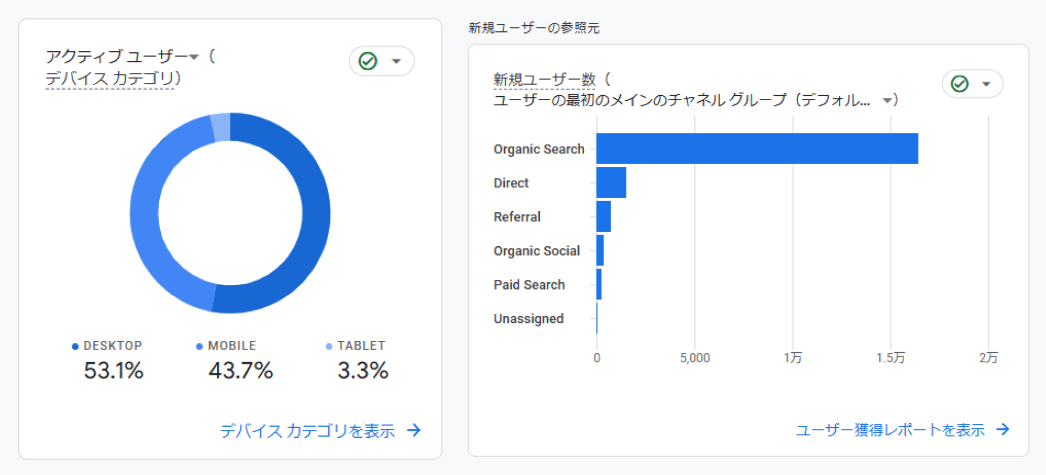Open the status dropdown arrow on new users card

point(987,84)
